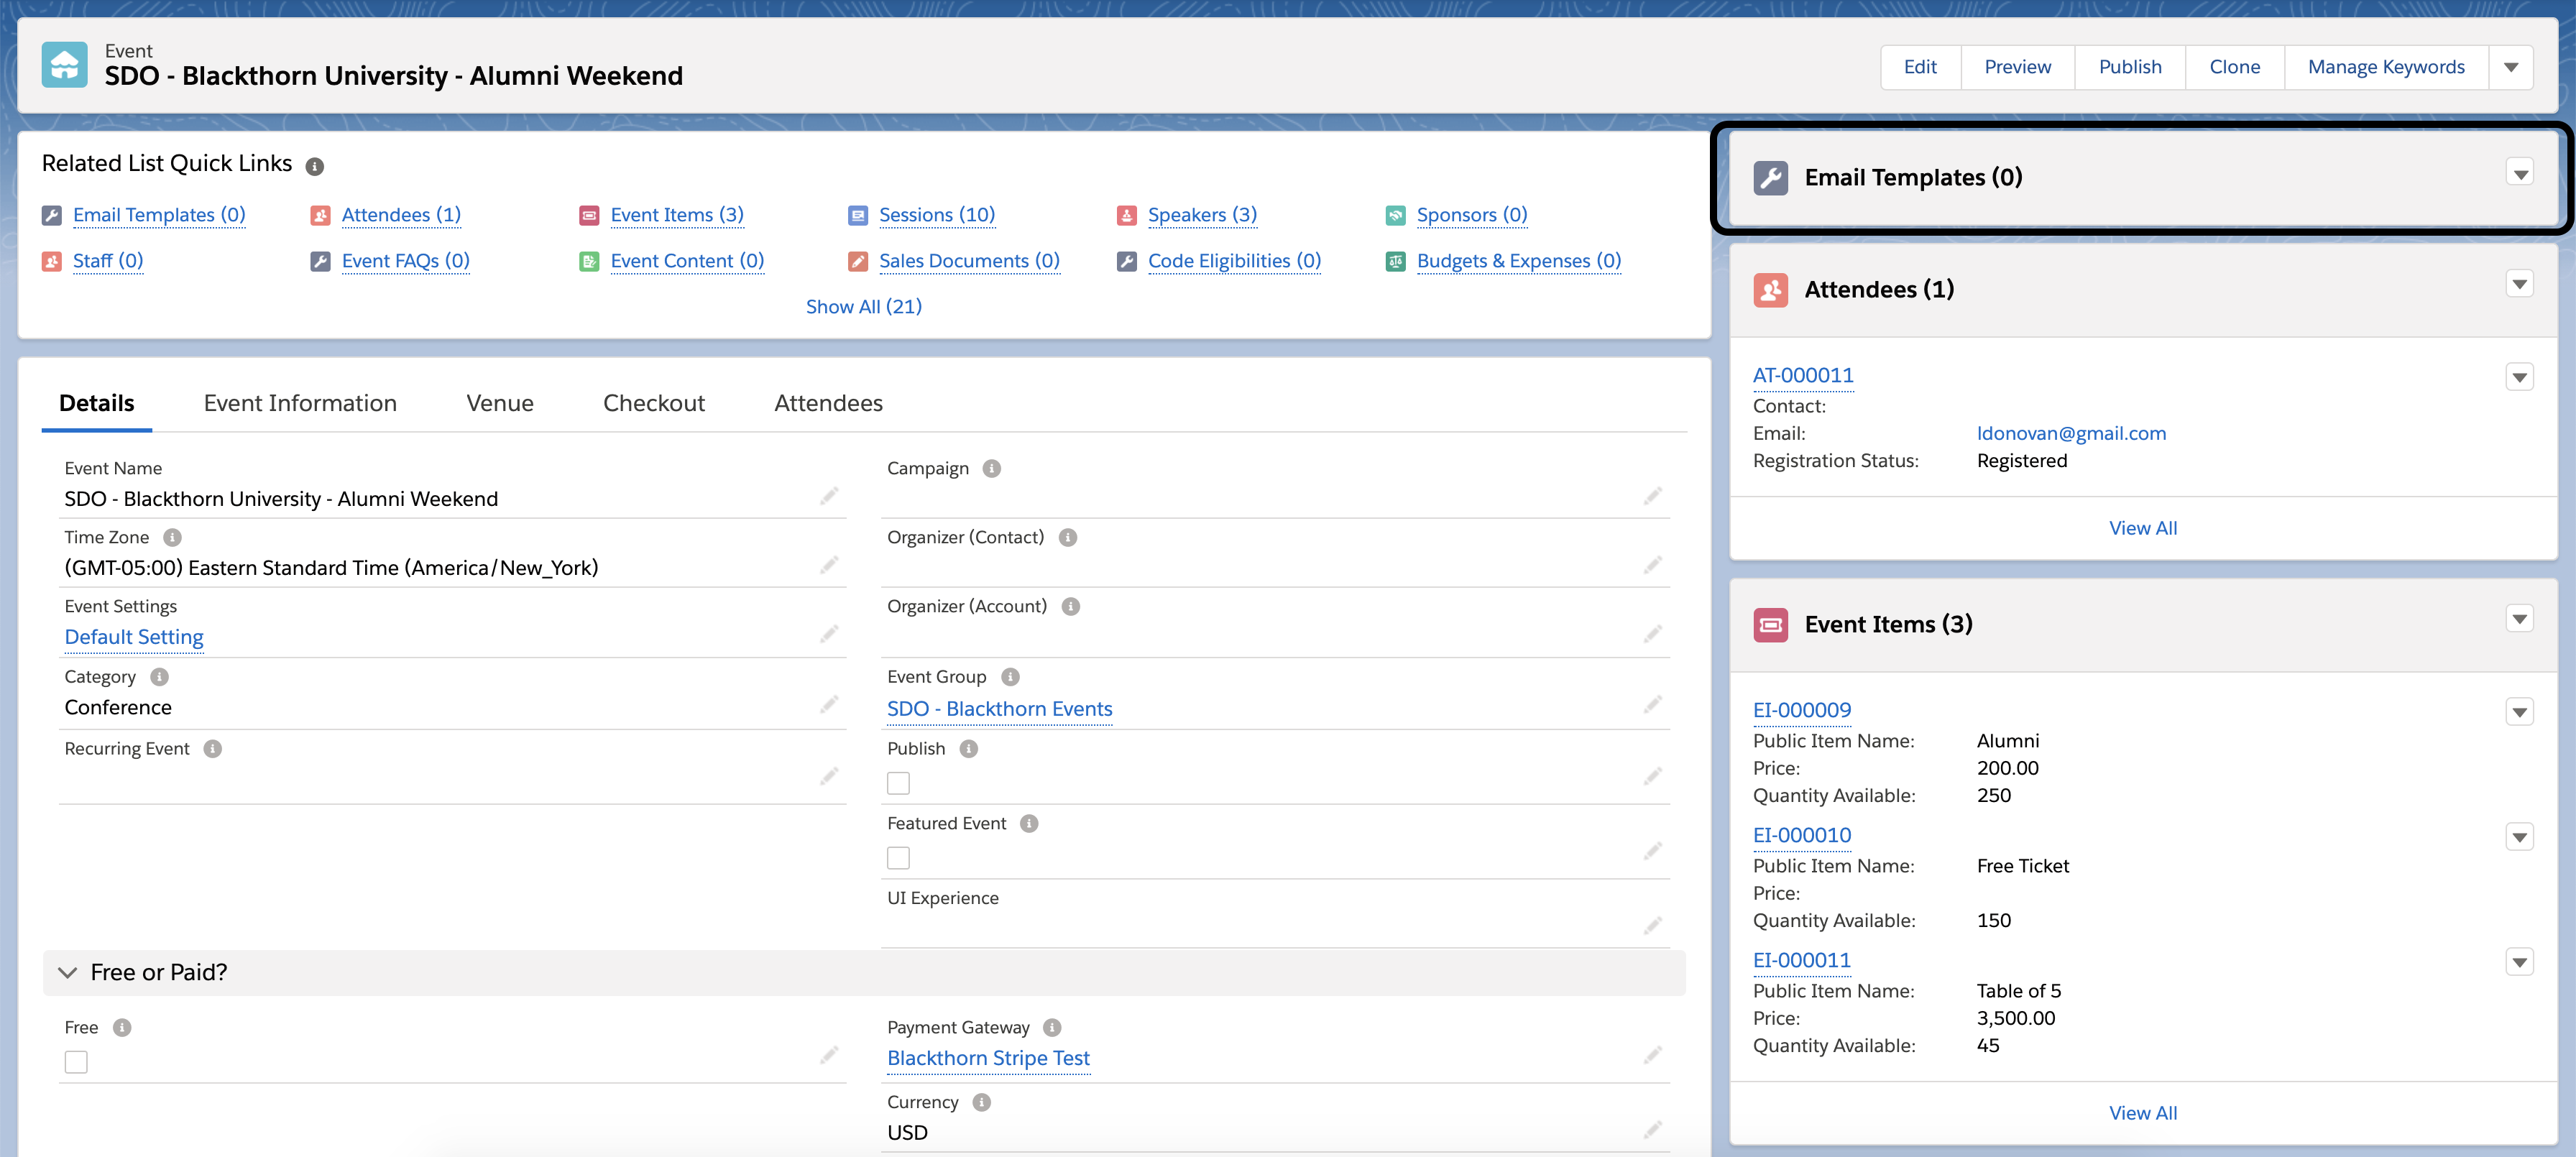Open the Email Templates panel dropdown menu

point(2520,173)
